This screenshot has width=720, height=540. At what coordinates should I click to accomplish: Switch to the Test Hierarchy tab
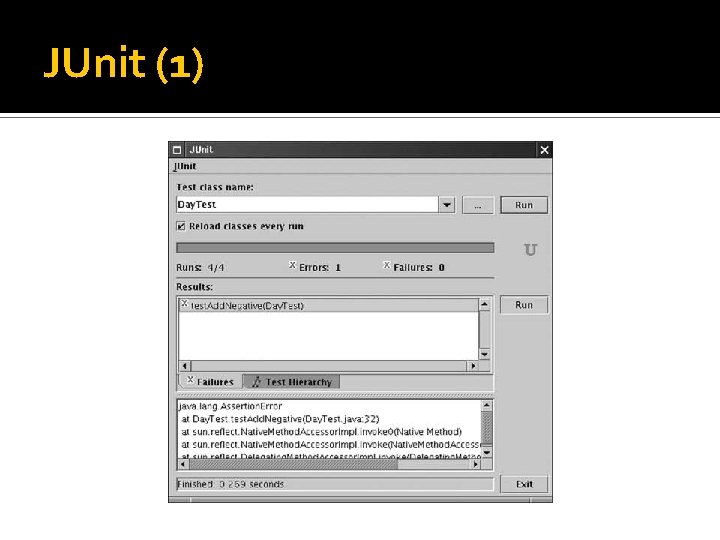[x=292, y=382]
